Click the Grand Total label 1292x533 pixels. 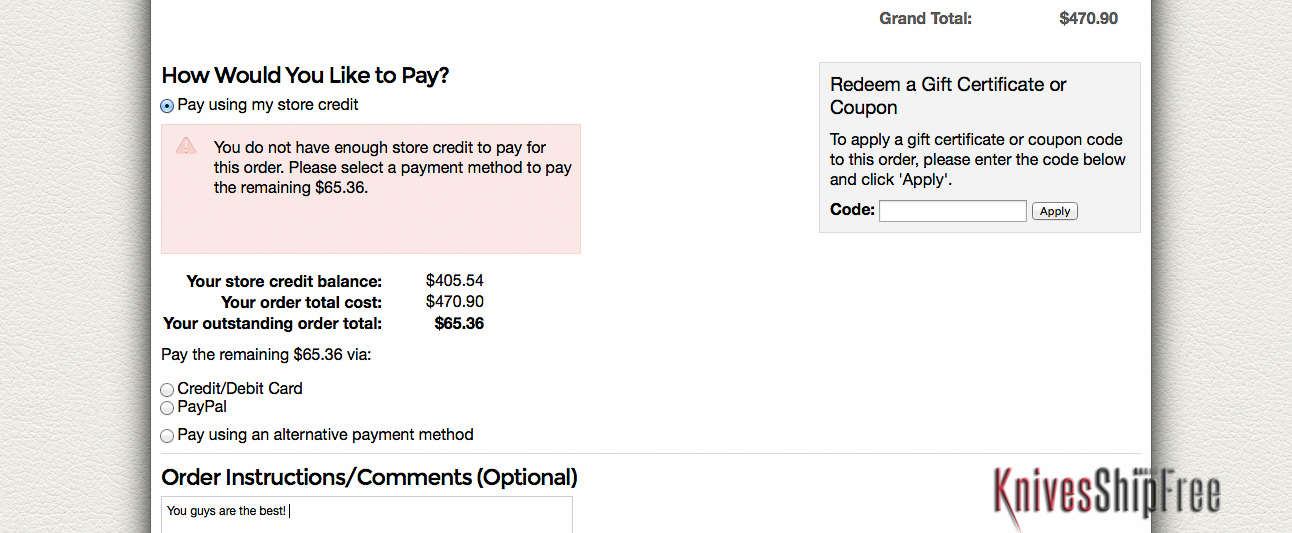tap(925, 18)
